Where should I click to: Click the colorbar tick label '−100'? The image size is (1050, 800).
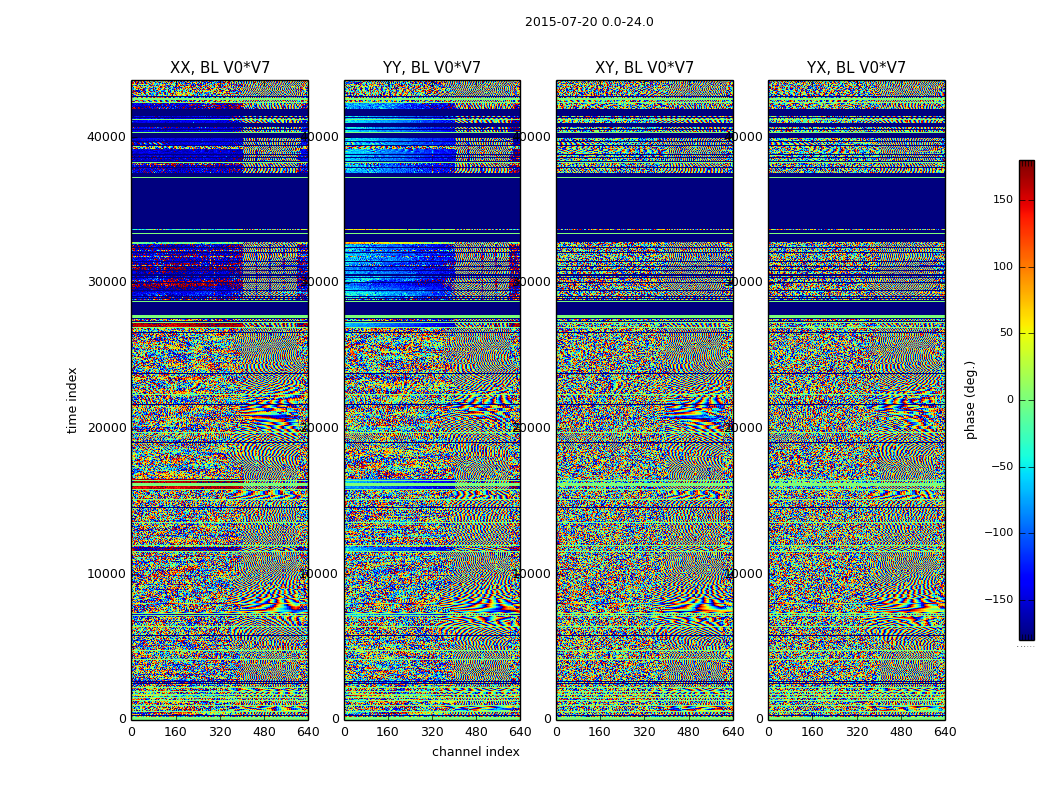[x=999, y=533]
